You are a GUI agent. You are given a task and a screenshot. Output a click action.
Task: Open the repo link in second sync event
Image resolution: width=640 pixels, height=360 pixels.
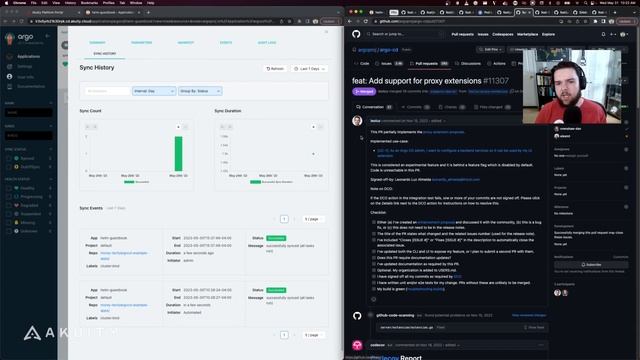[x=123, y=308]
